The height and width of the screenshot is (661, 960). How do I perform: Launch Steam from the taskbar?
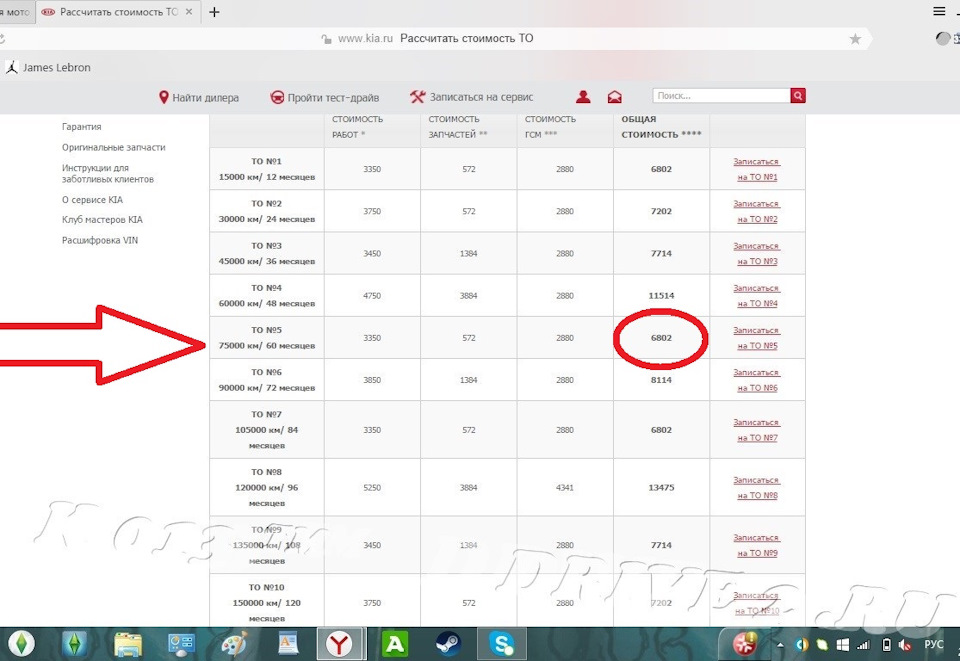(x=448, y=644)
